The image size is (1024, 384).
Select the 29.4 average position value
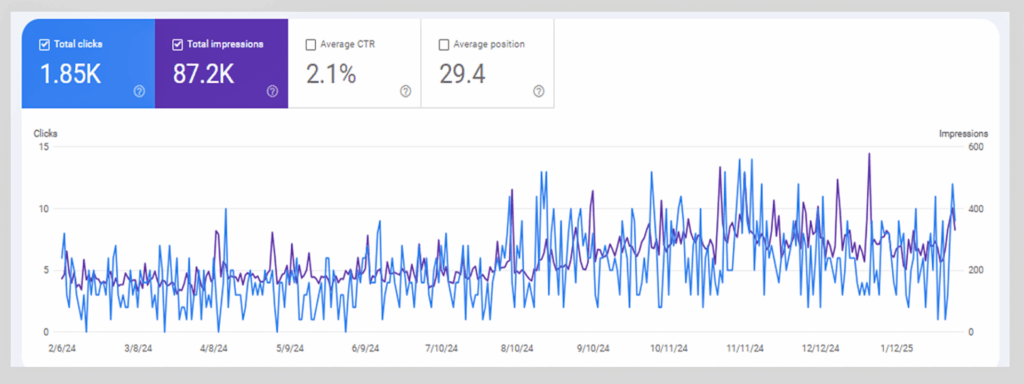click(462, 74)
